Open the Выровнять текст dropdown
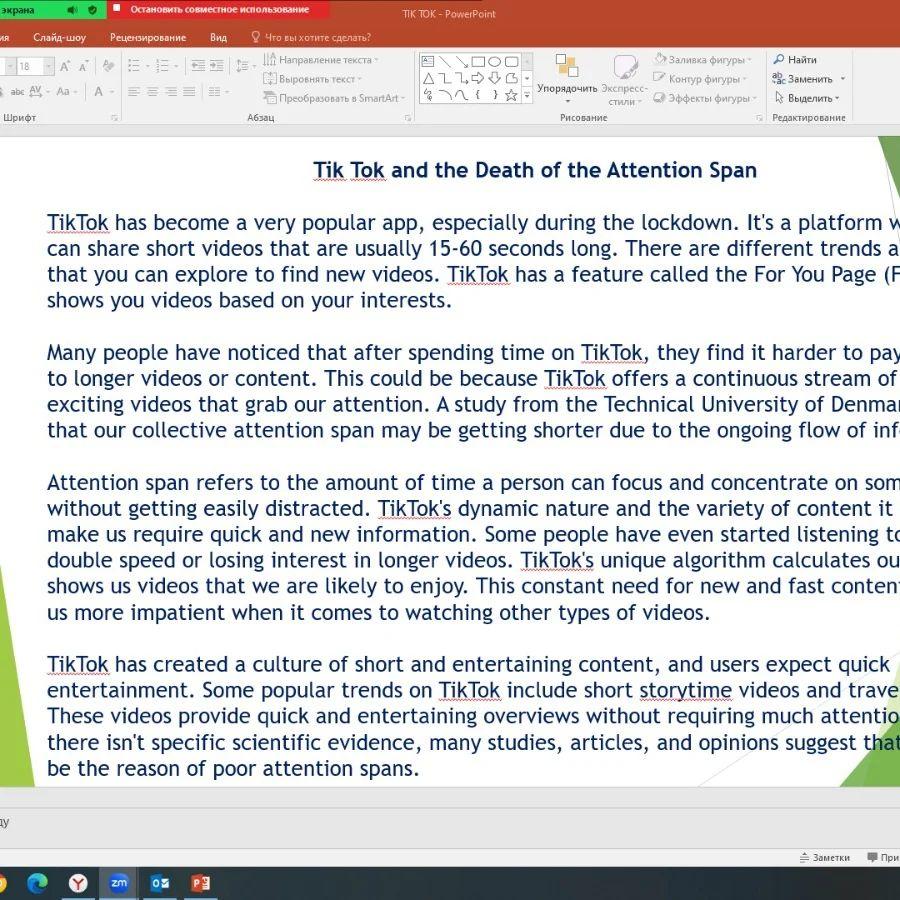The width and height of the screenshot is (900, 900). 313,79
